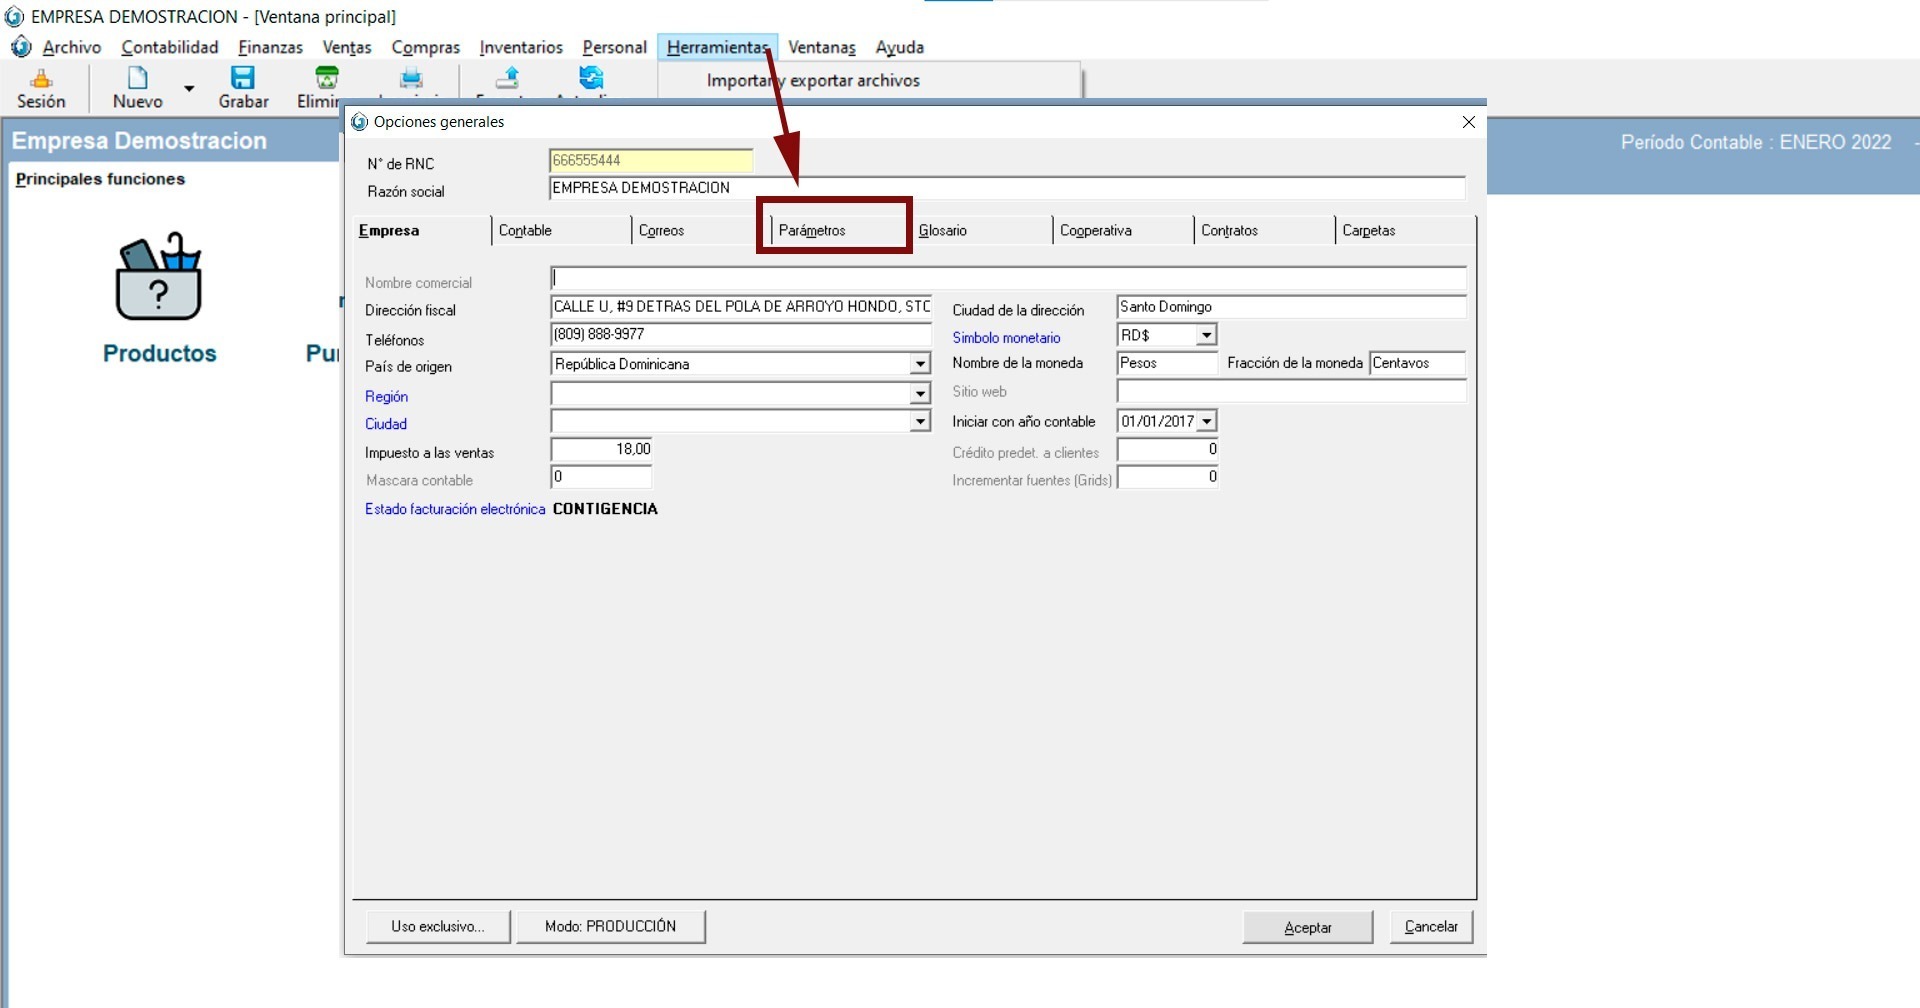Click the printer icon in the toolbar

(x=411, y=79)
